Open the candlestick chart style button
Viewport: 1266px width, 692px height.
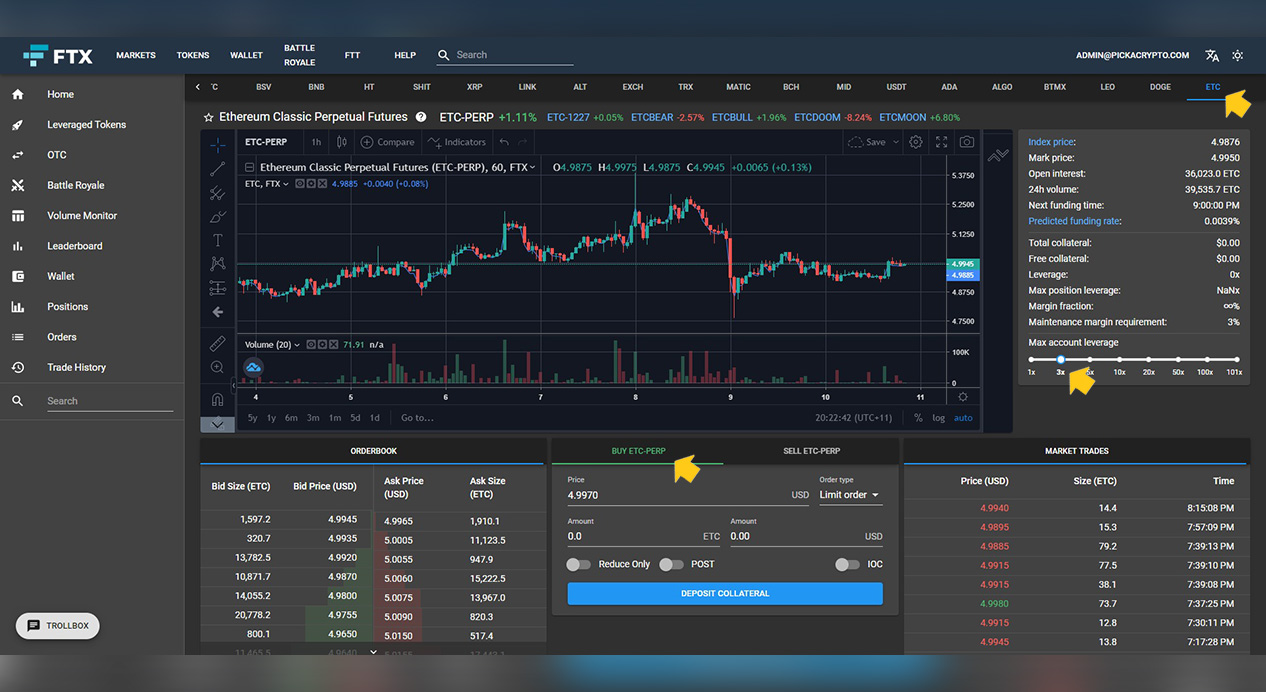tap(342, 142)
